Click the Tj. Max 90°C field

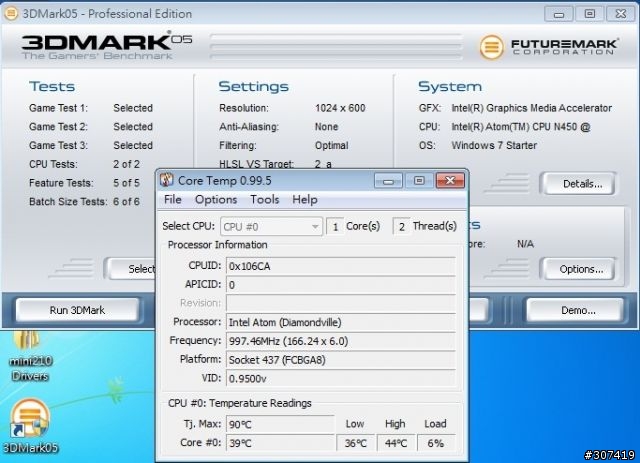[280, 425]
